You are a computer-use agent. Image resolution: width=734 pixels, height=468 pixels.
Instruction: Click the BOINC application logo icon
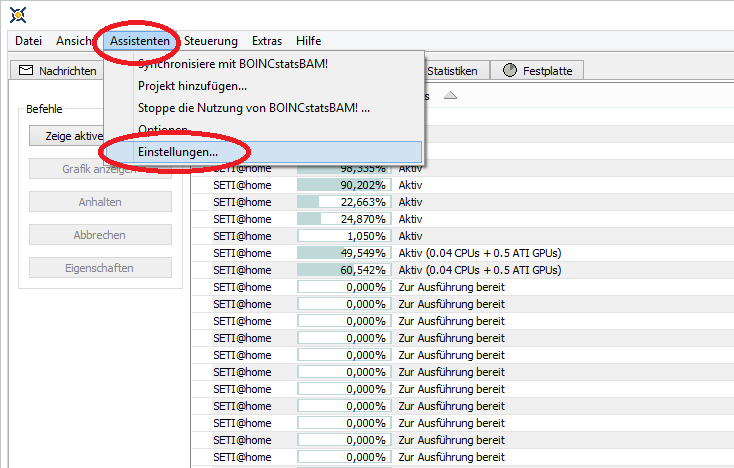pos(18,15)
